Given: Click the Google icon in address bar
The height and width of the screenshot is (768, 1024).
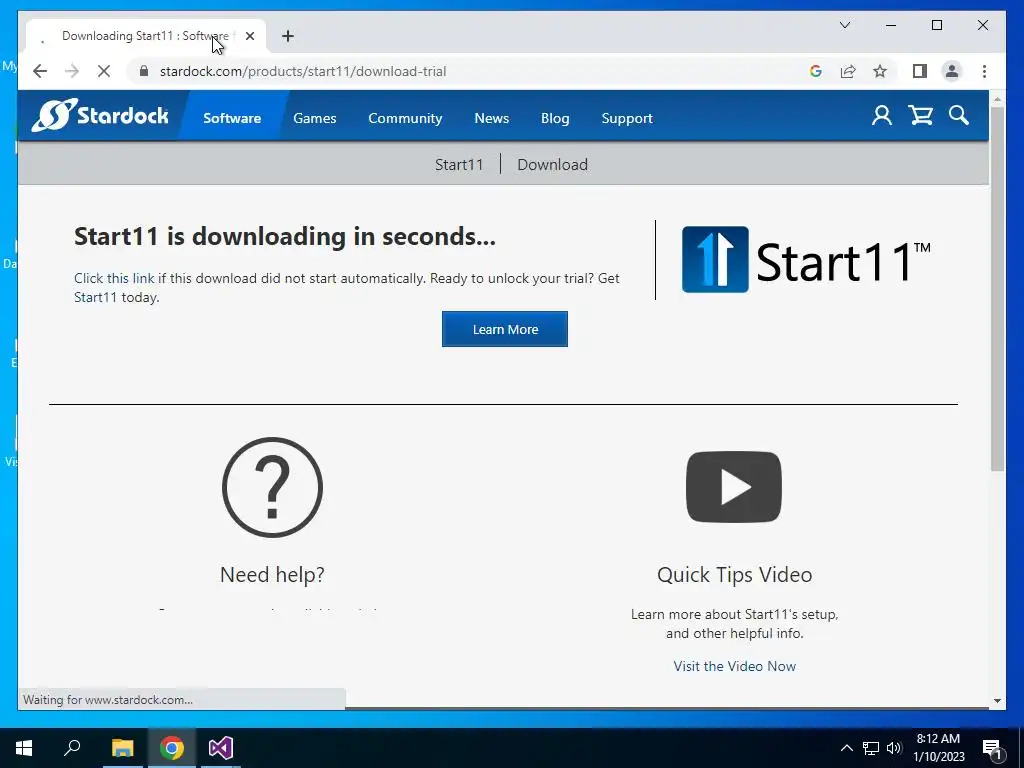Looking at the screenshot, I should pos(816,71).
